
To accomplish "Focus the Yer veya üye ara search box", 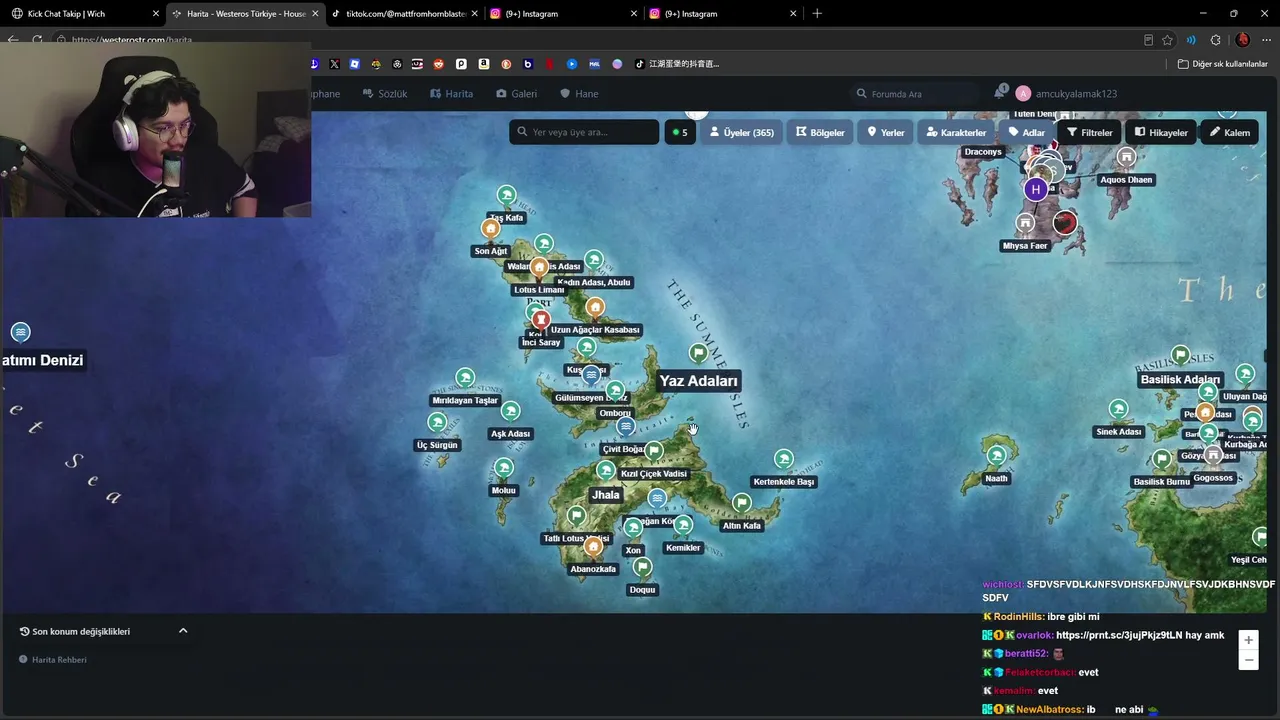I will click(x=585, y=132).
